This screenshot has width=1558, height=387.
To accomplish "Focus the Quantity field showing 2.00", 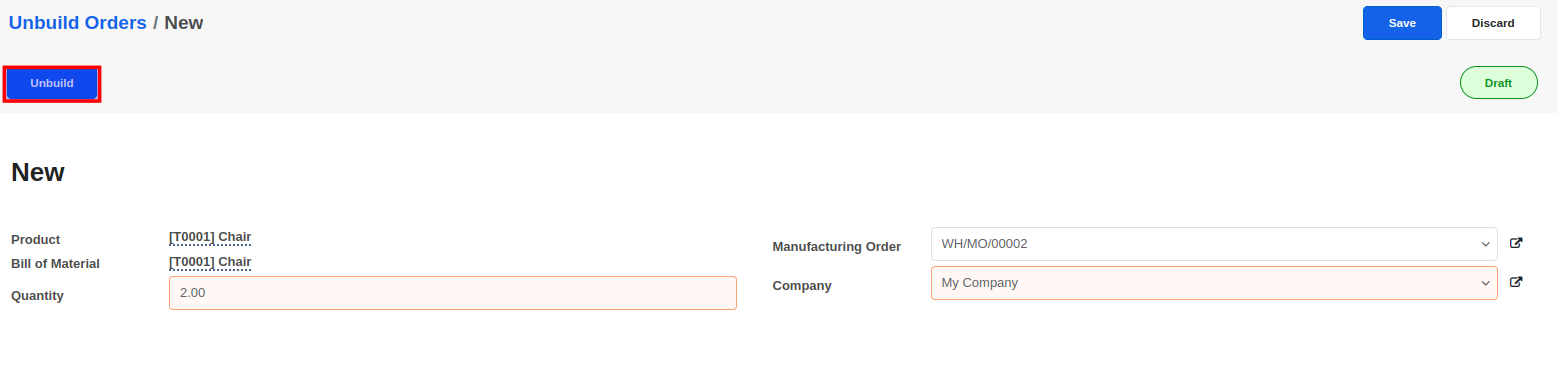I will click(x=453, y=293).
